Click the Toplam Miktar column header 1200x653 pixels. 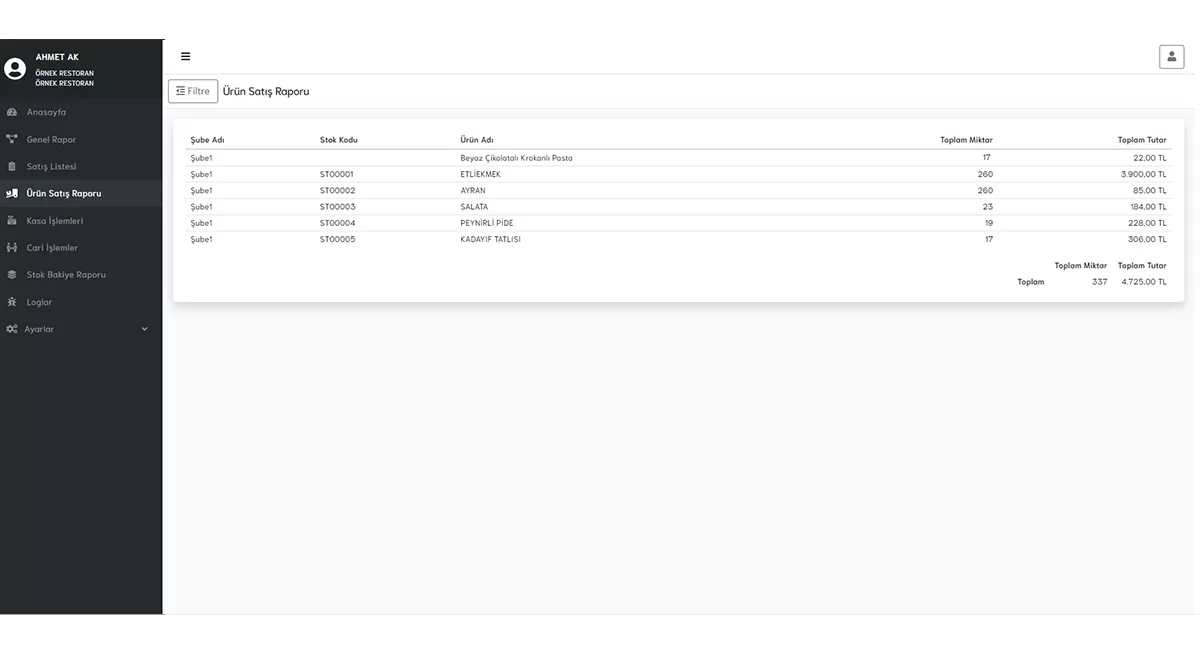point(966,140)
